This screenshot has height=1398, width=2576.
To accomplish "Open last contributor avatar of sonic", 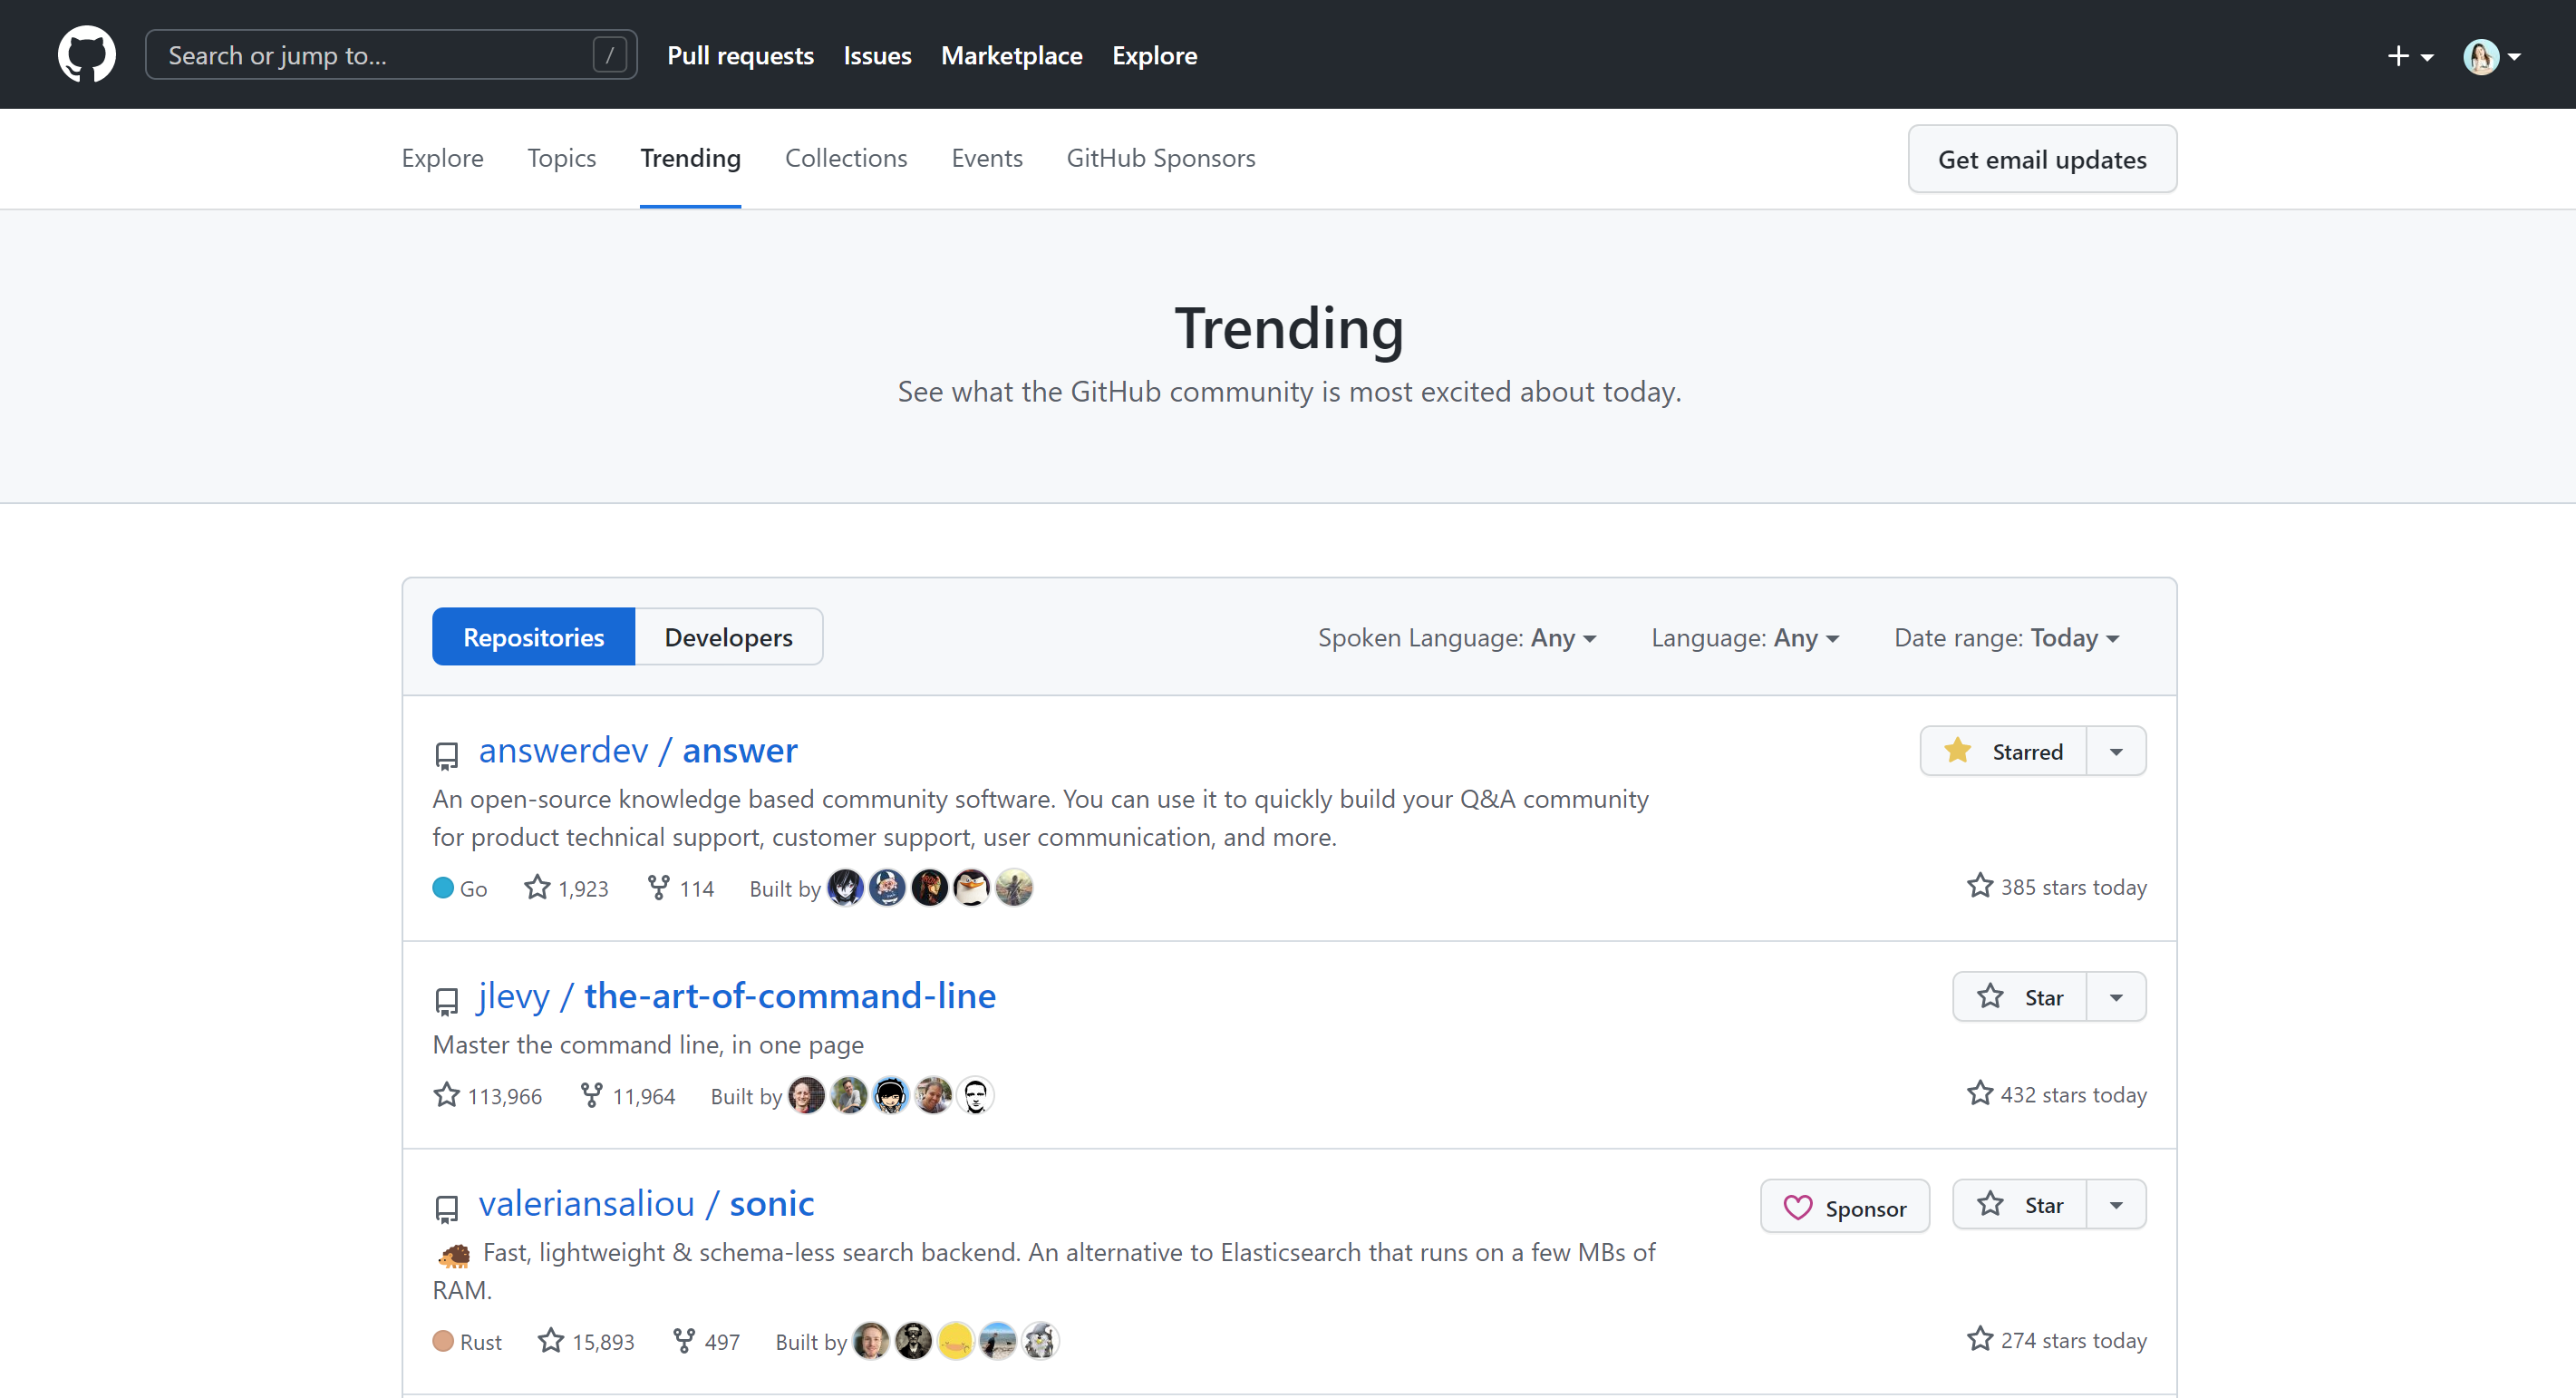I will [1040, 1341].
